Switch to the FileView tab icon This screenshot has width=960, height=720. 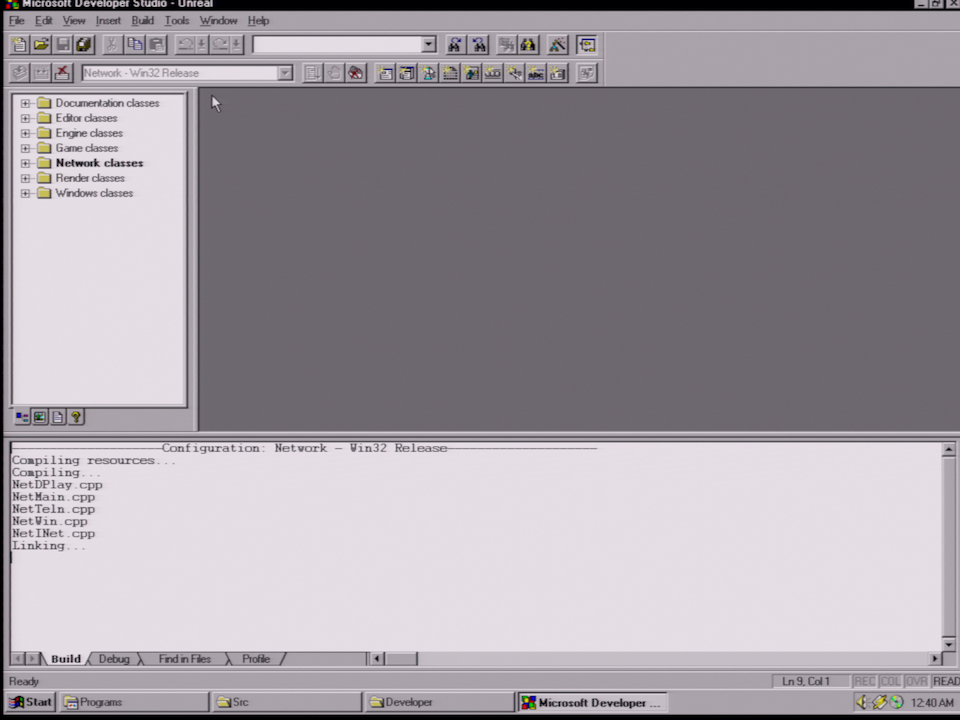pos(58,418)
